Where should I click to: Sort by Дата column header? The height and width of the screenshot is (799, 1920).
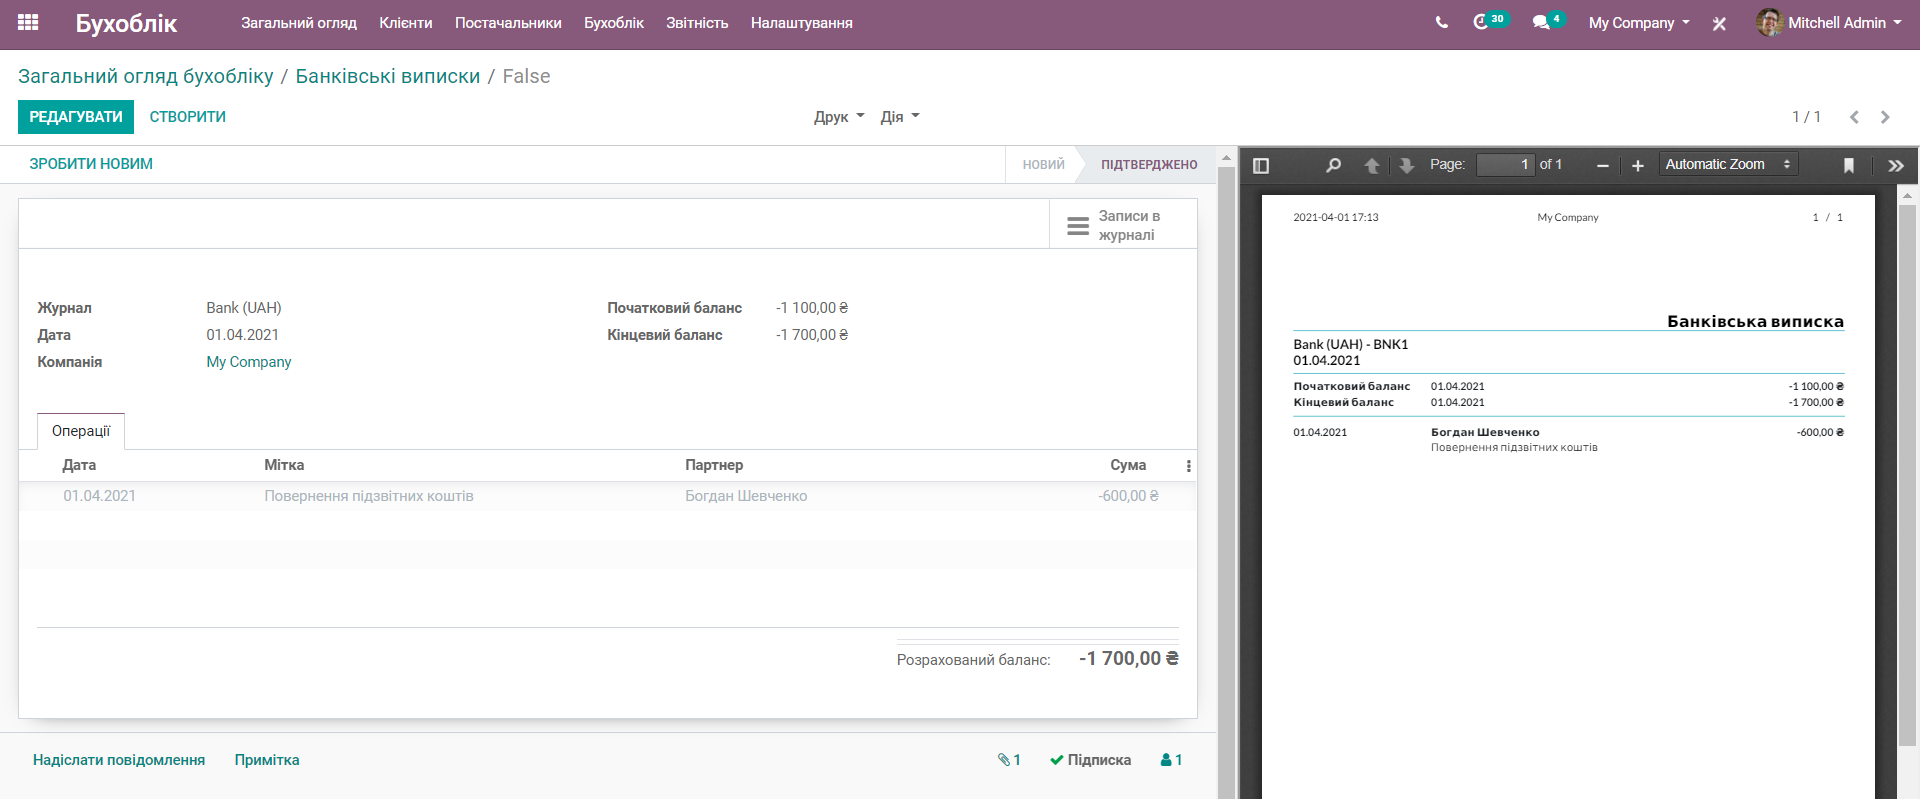(x=80, y=465)
